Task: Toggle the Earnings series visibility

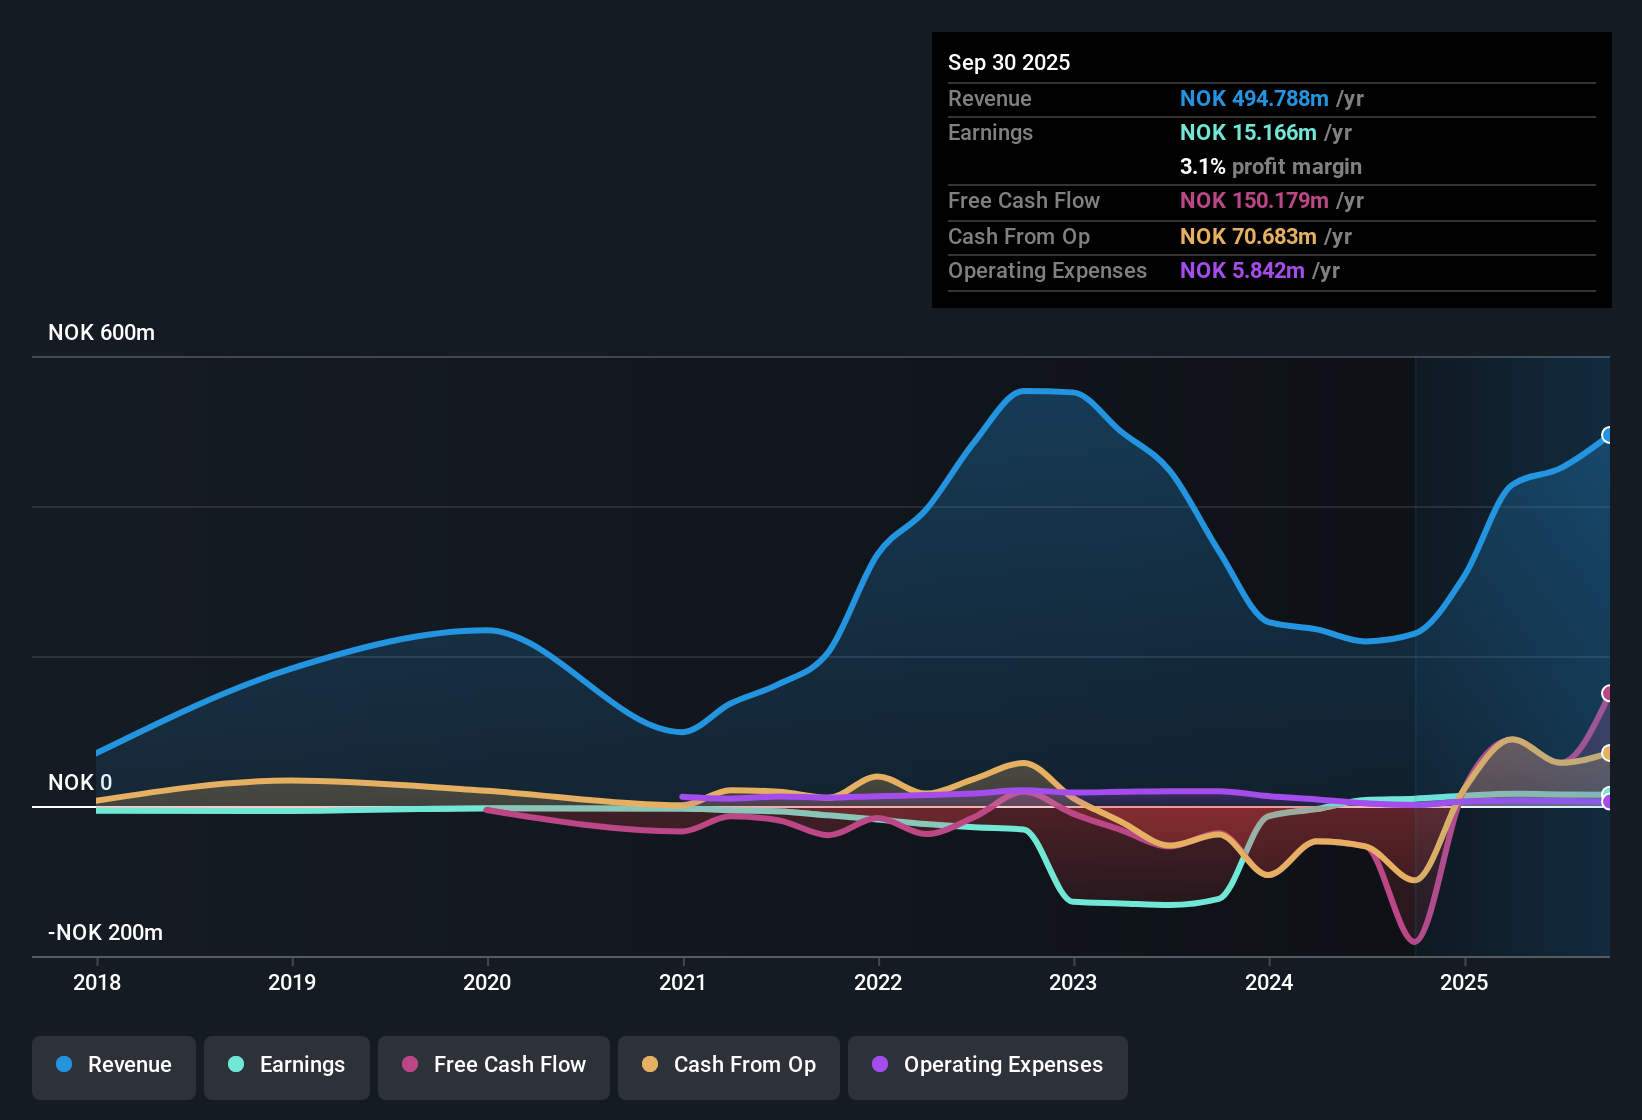Action: [x=286, y=1065]
